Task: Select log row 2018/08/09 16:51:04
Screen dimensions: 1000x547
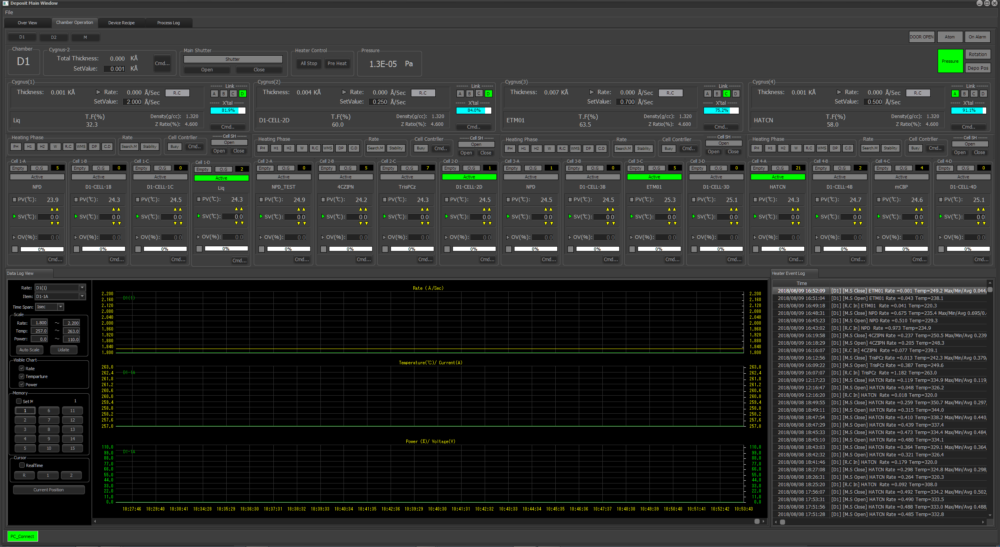Action: pyautogui.click(x=880, y=298)
